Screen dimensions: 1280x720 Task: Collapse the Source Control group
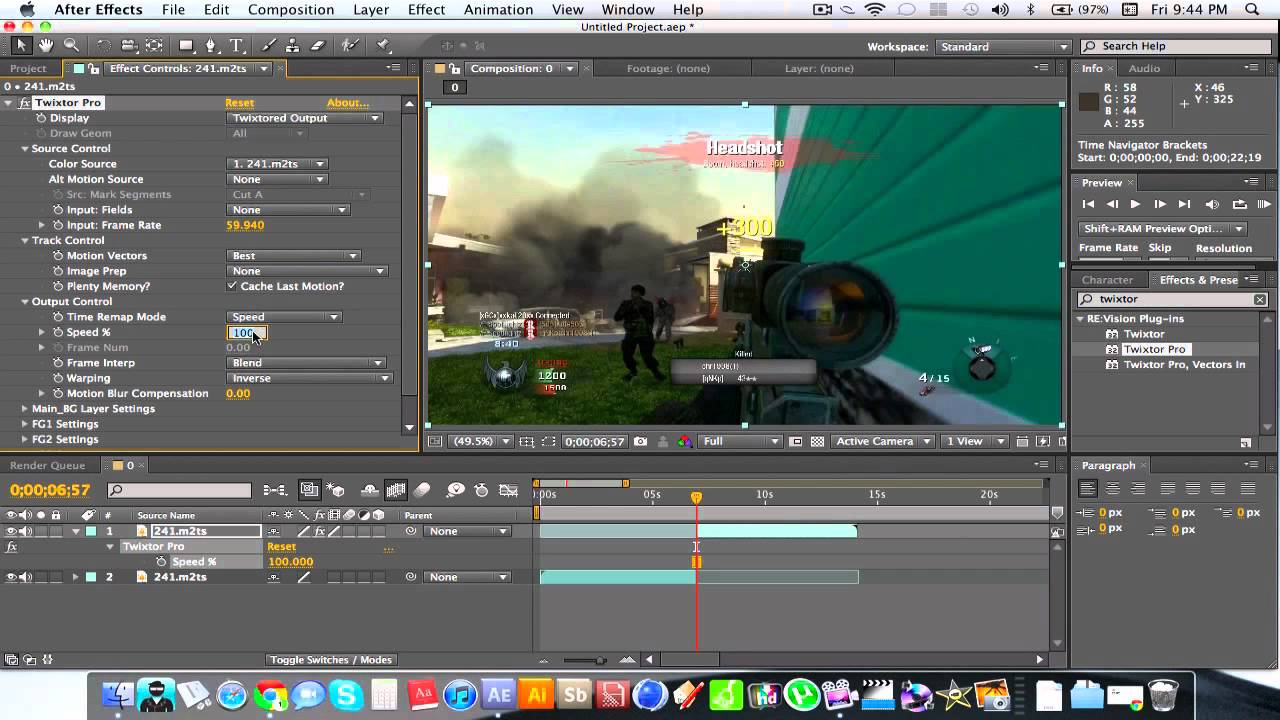pyautogui.click(x=25, y=149)
